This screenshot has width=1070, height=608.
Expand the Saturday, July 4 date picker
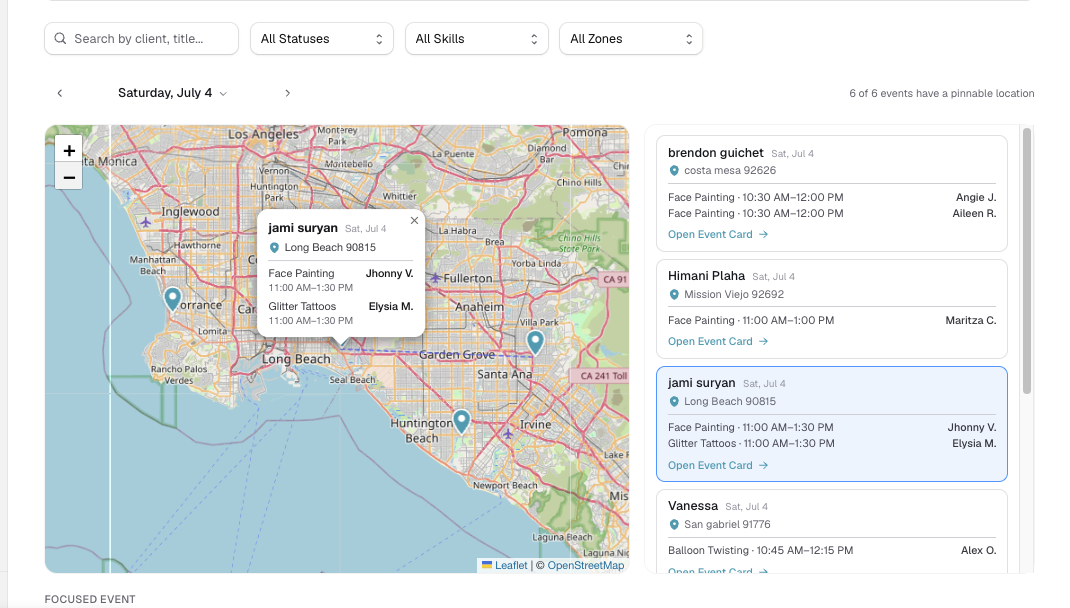[172, 93]
